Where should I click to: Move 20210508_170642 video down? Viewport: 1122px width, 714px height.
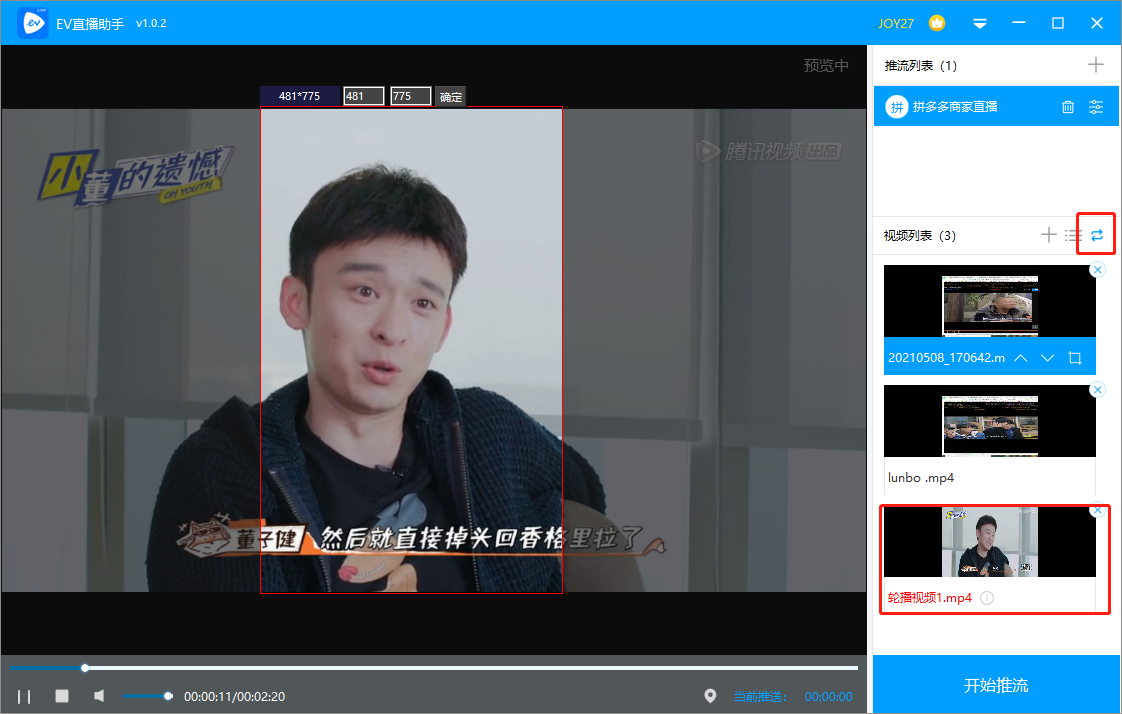[x=1048, y=358]
